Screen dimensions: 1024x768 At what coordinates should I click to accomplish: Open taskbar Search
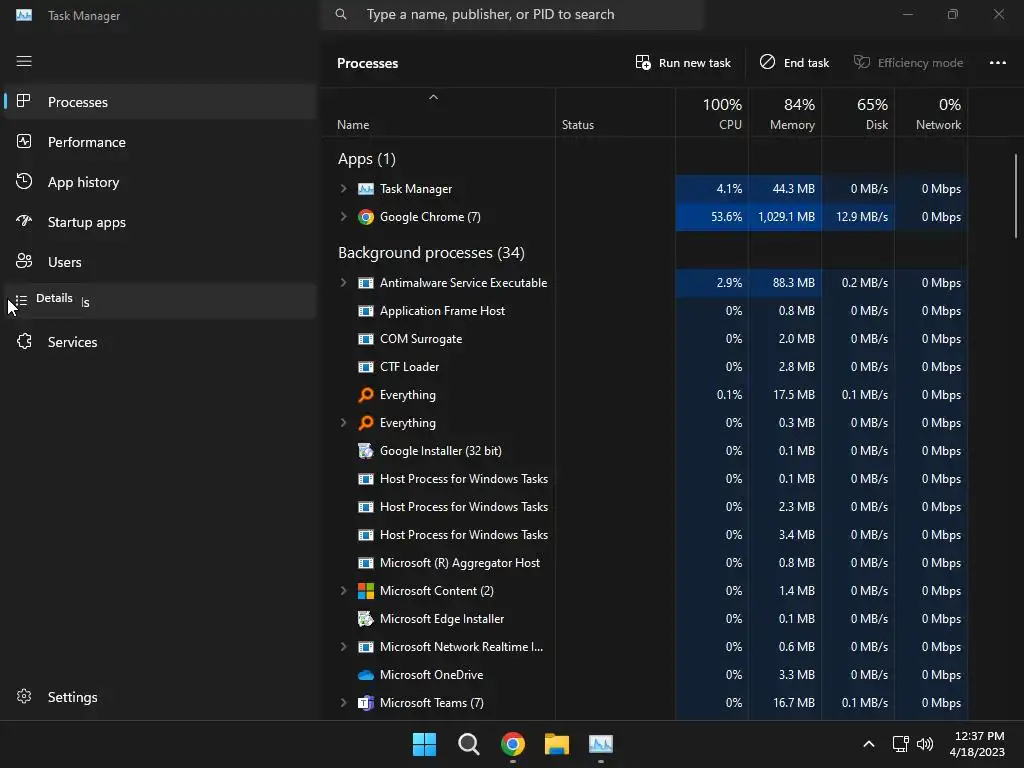coord(468,744)
